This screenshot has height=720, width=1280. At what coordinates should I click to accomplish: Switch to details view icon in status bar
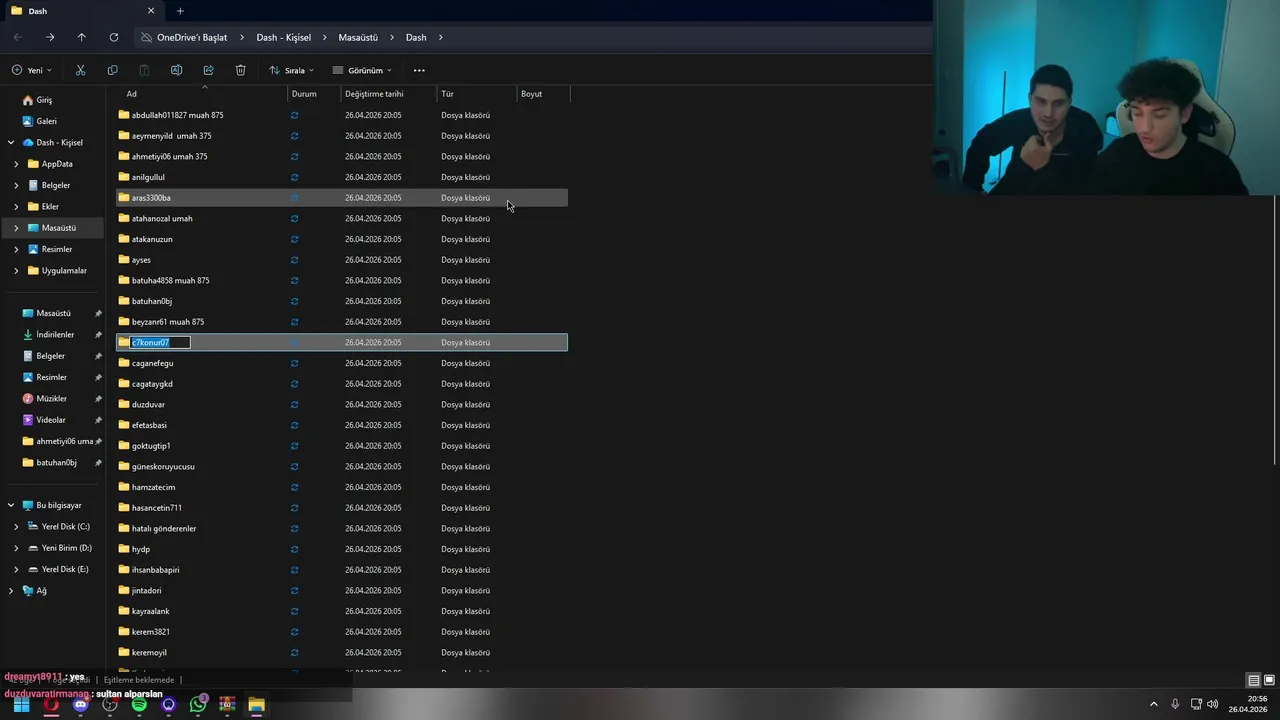click(1254, 680)
